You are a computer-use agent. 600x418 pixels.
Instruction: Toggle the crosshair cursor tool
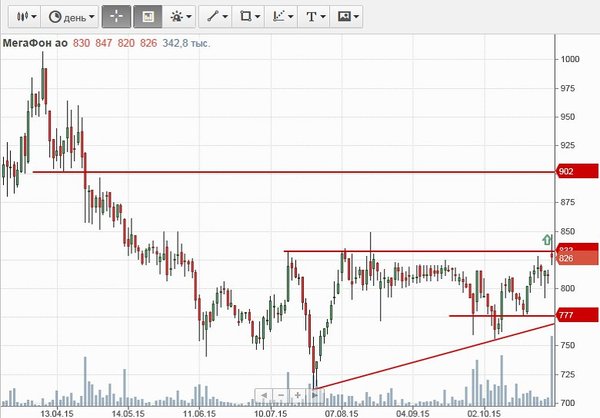click(116, 17)
